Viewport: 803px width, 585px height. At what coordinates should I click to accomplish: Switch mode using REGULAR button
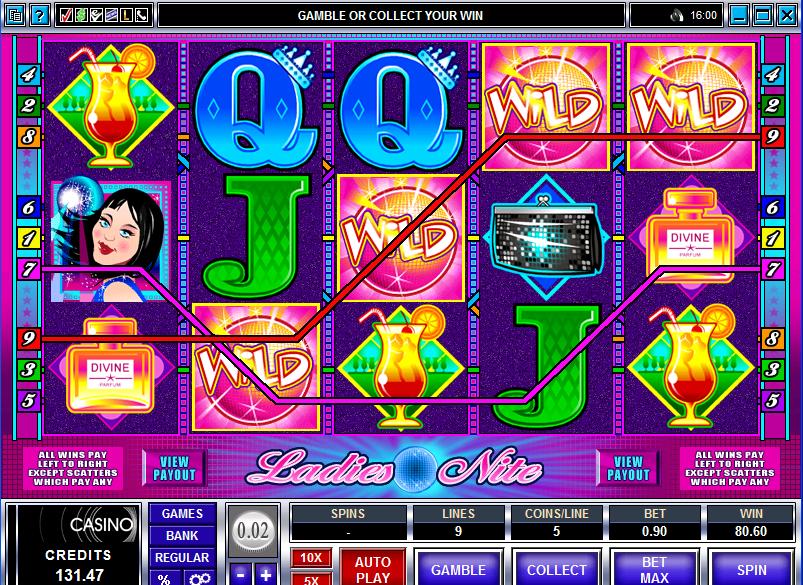coord(182,558)
